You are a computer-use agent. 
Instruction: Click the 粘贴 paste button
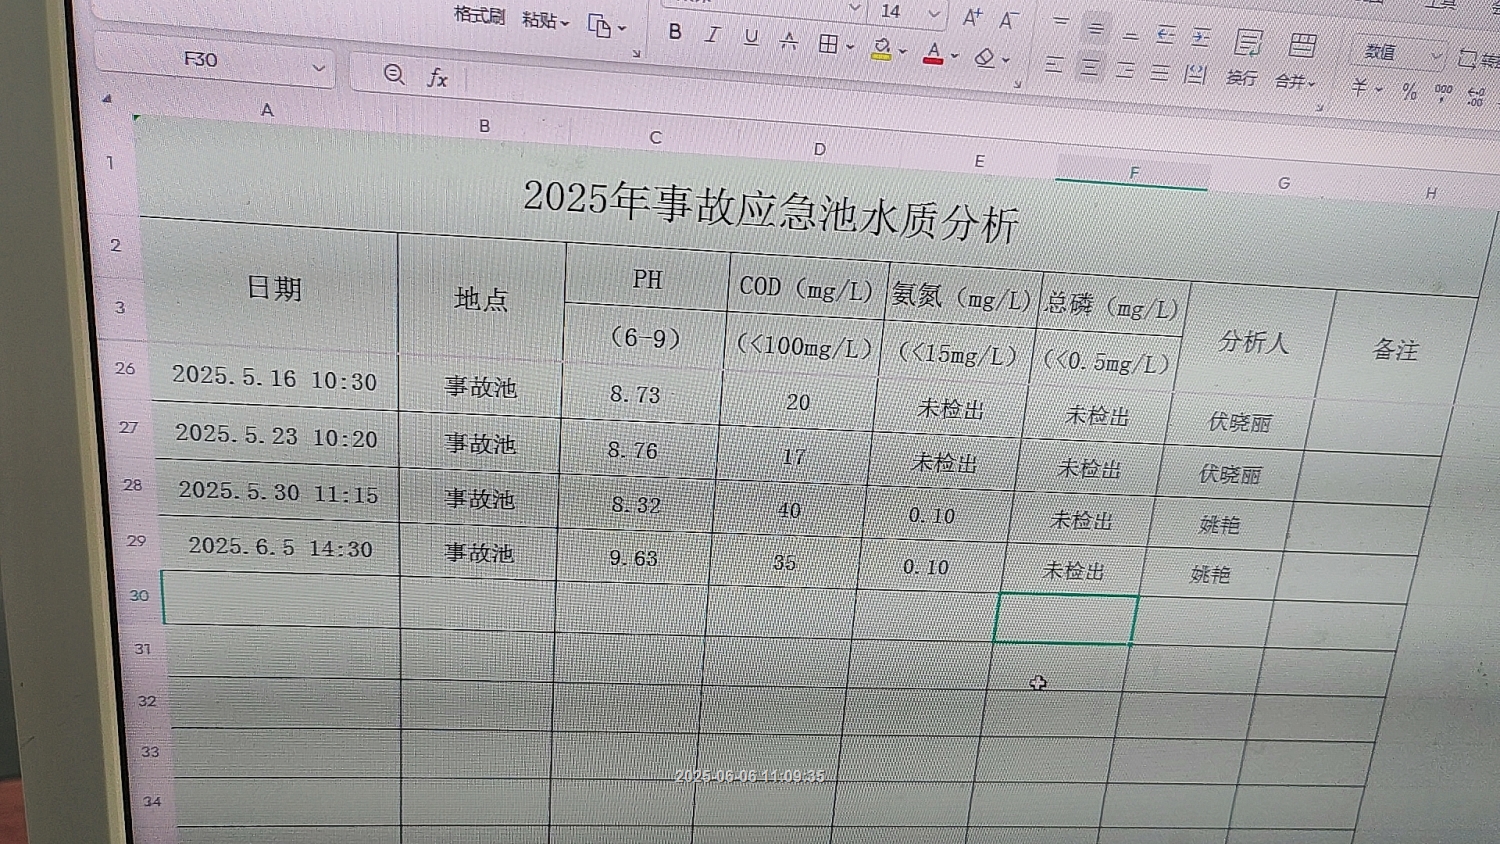540,20
